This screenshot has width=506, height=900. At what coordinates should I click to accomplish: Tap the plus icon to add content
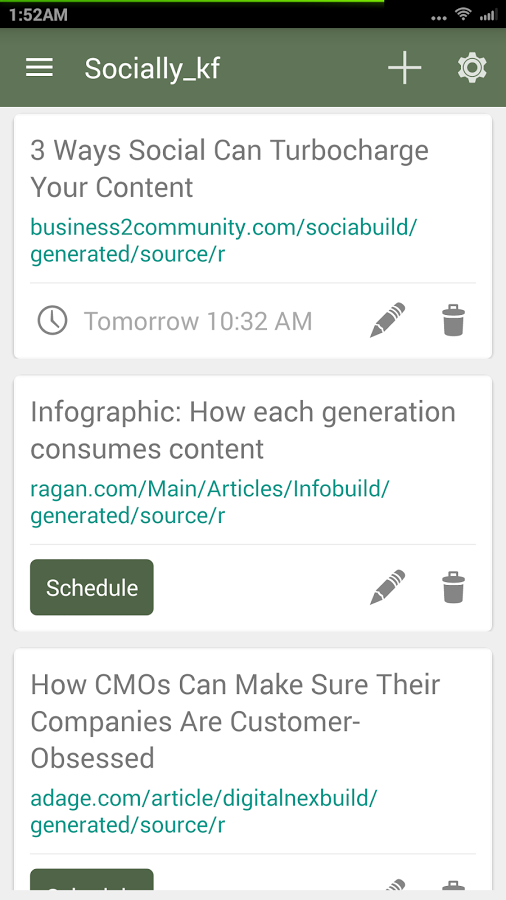pos(404,68)
